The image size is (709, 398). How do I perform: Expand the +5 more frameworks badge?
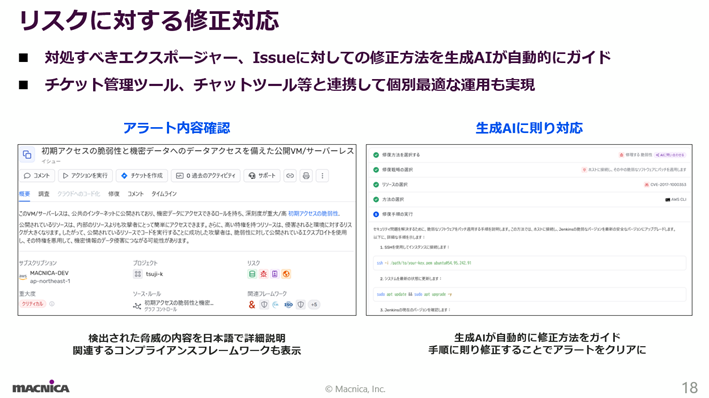click(x=314, y=304)
